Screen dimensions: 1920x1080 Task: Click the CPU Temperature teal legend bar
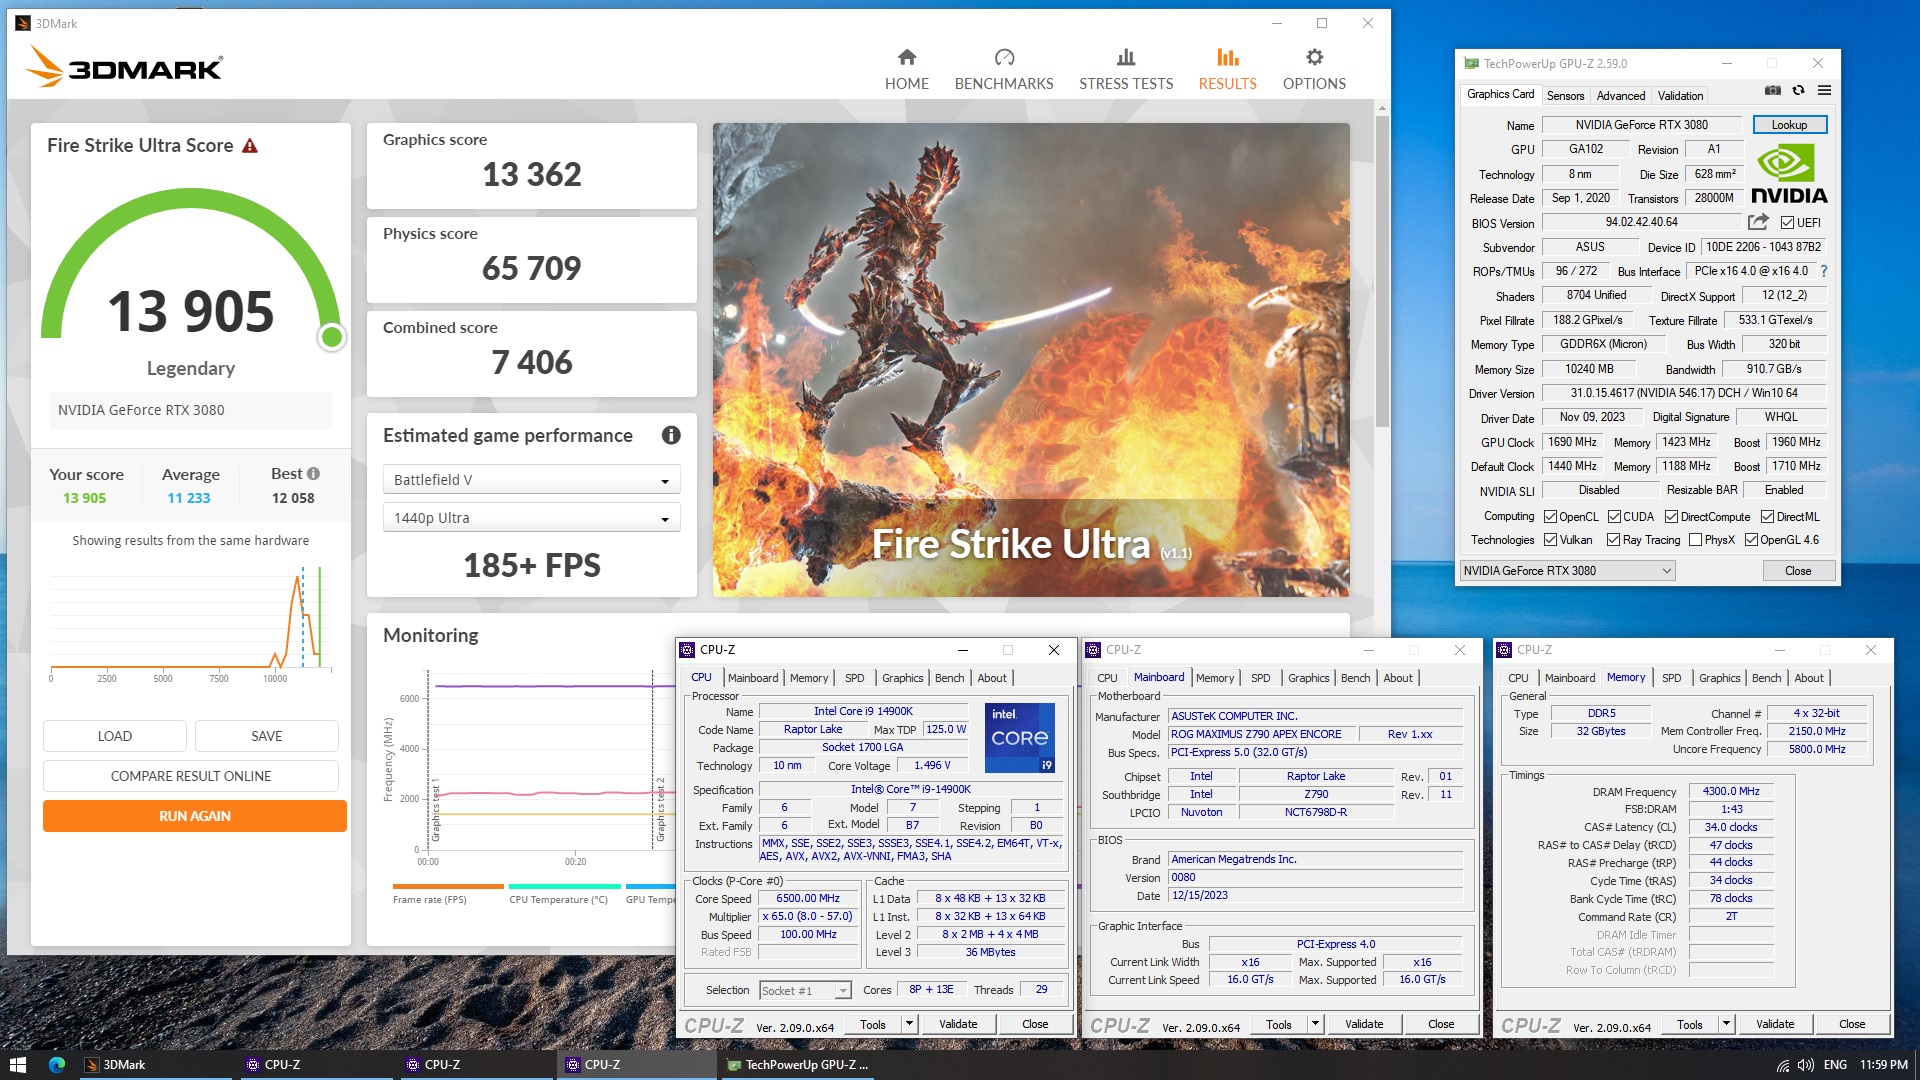564,886
